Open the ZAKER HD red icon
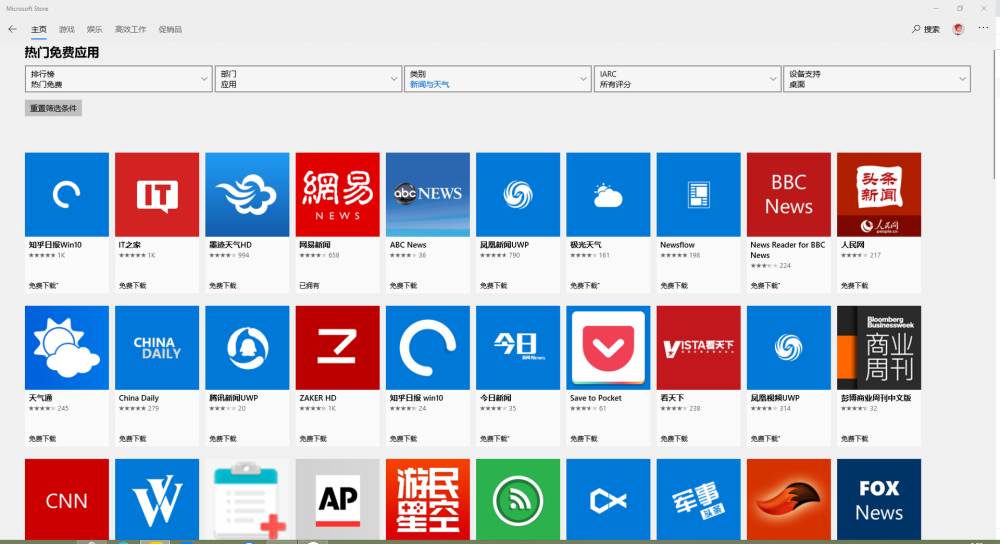This screenshot has height=544, width=1000. (337, 348)
